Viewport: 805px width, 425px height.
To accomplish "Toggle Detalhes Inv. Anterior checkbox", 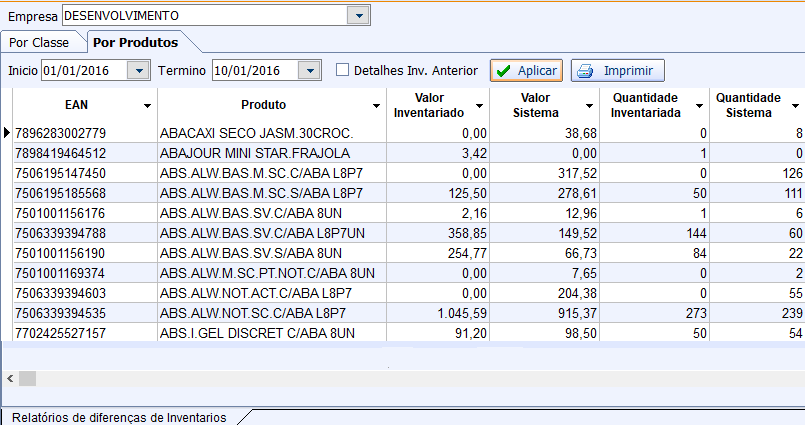I will click(342, 70).
